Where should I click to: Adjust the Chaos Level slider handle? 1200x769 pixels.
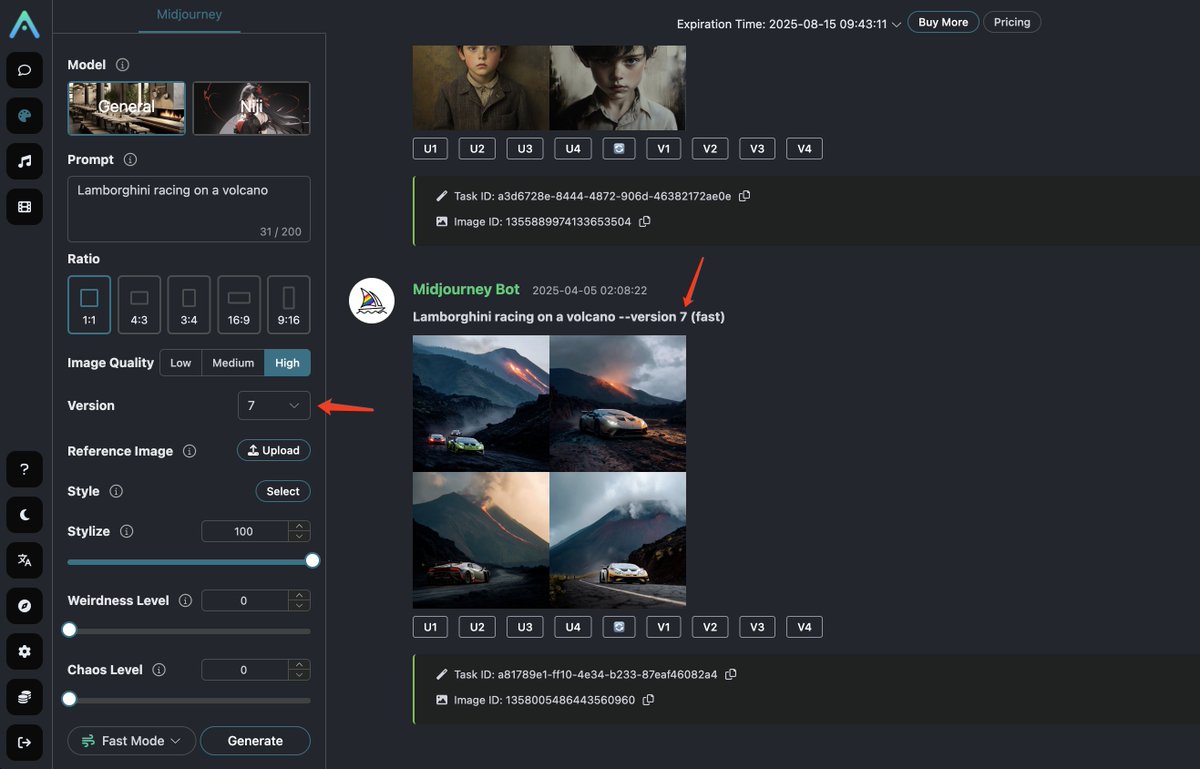tap(69, 700)
